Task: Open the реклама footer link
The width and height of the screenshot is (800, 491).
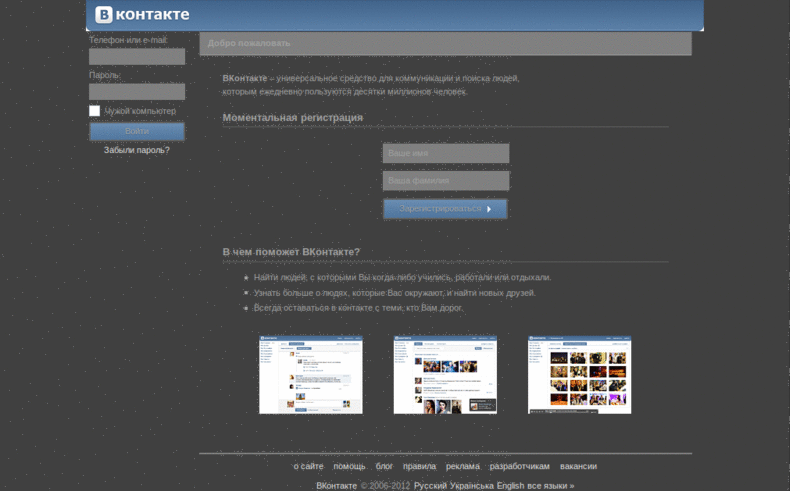Action: [x=463, y=466]
